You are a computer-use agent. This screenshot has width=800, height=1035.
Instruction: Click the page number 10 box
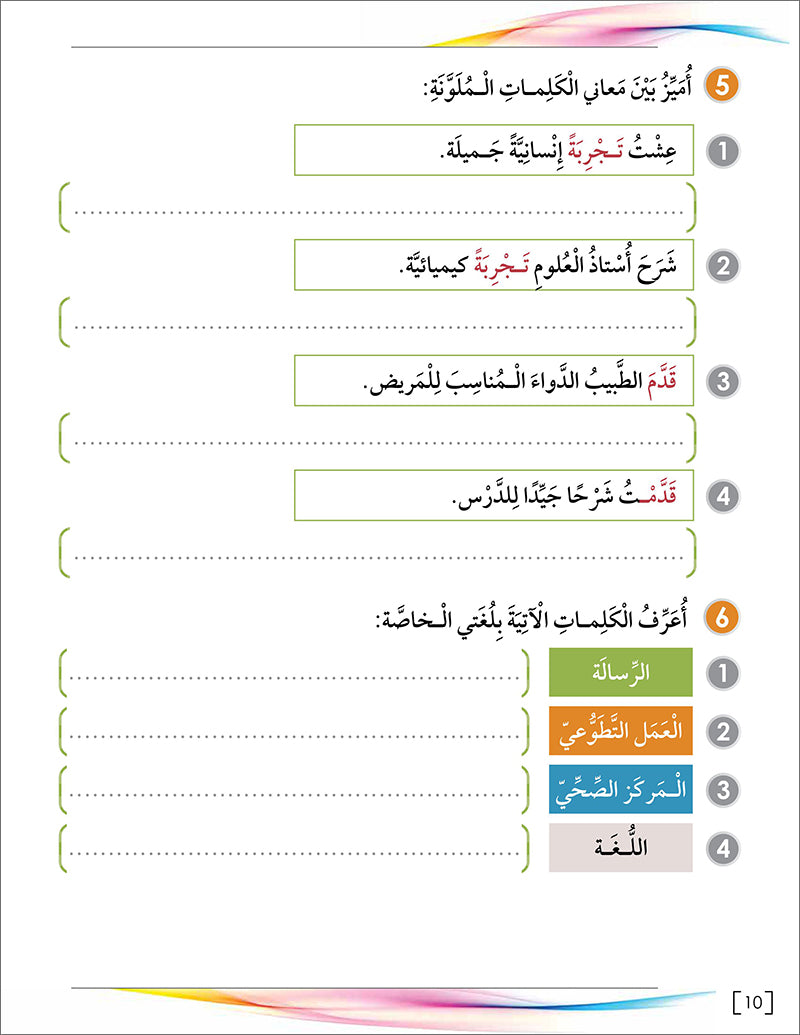[752, 1000]
